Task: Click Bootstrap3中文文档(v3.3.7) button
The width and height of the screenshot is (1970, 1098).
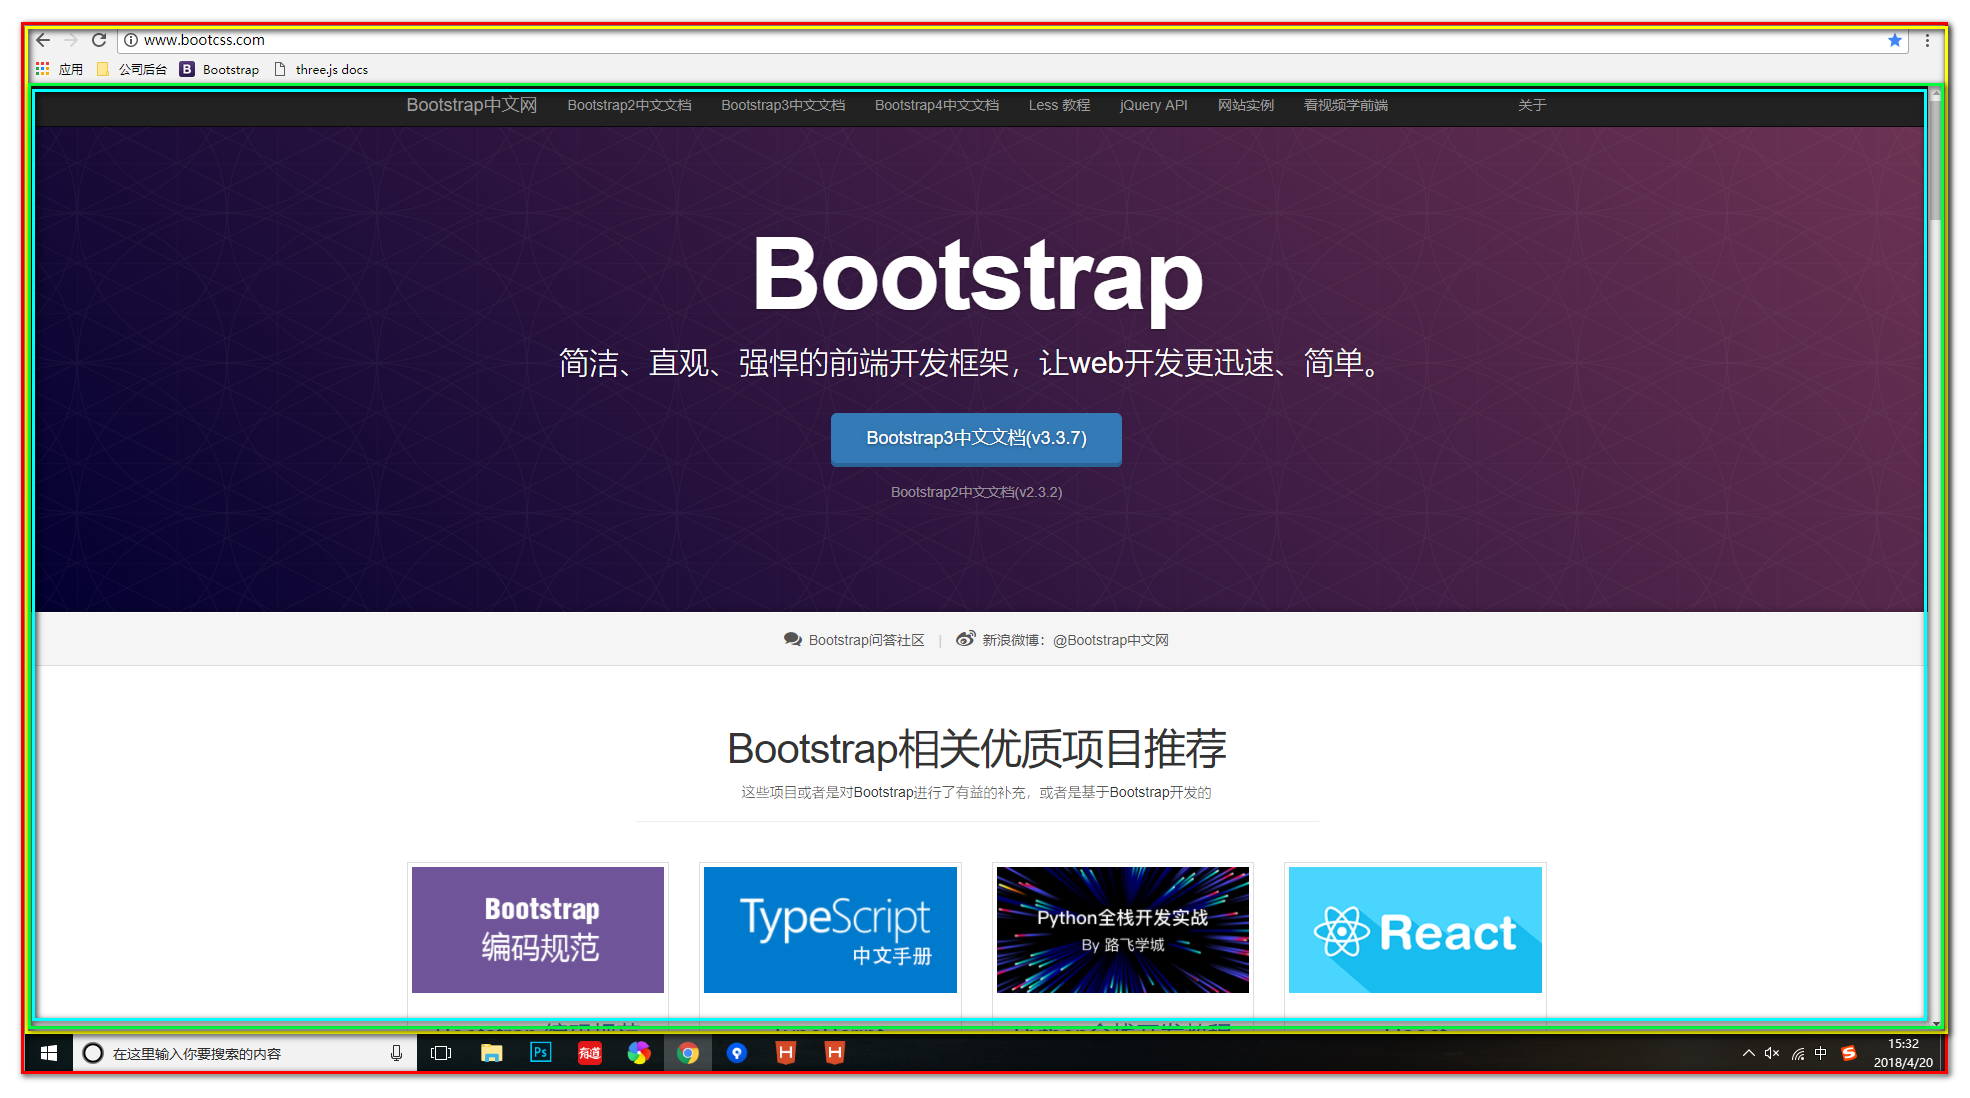Action: (976, 439)
